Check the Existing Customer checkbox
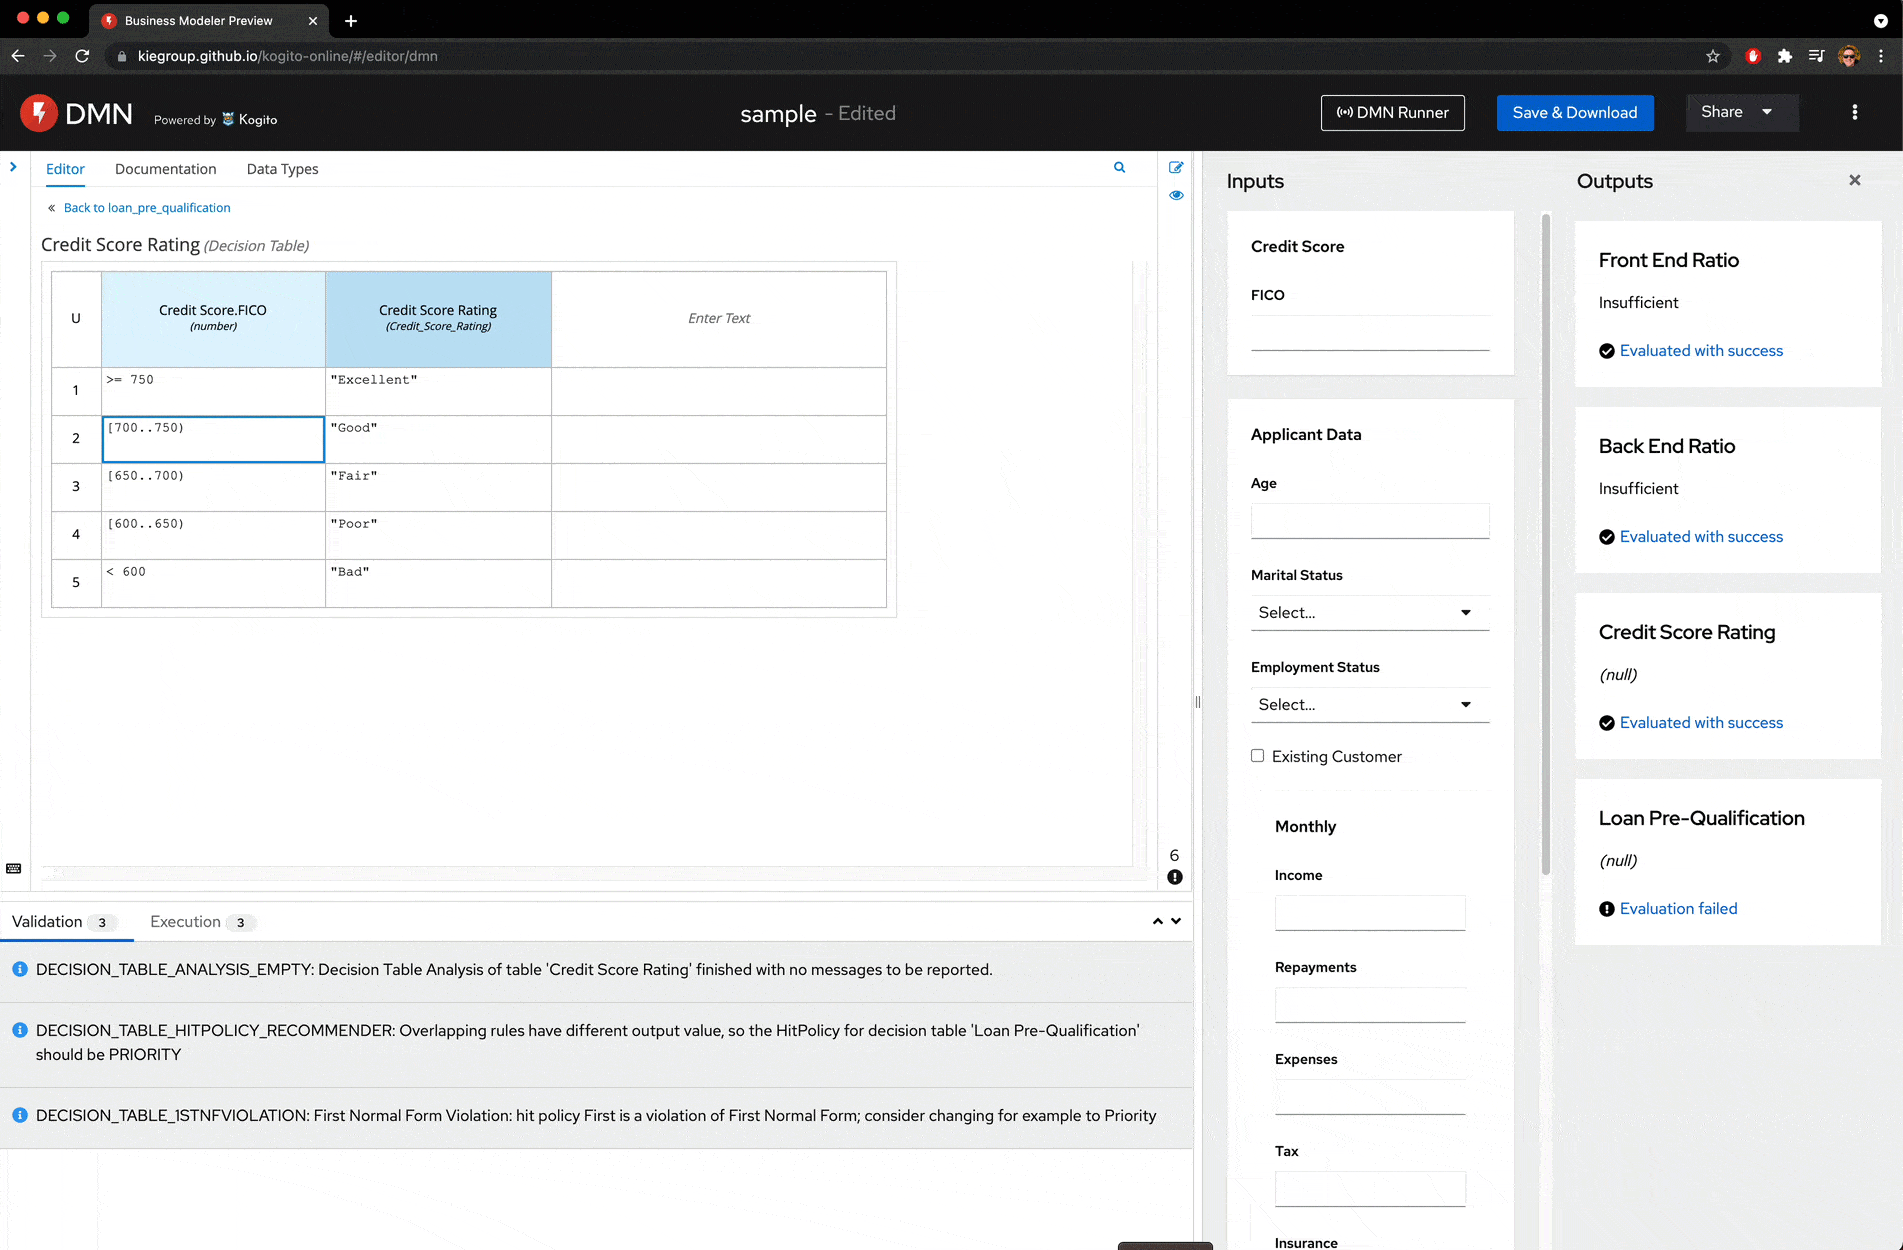 (x=1257, y=756)
